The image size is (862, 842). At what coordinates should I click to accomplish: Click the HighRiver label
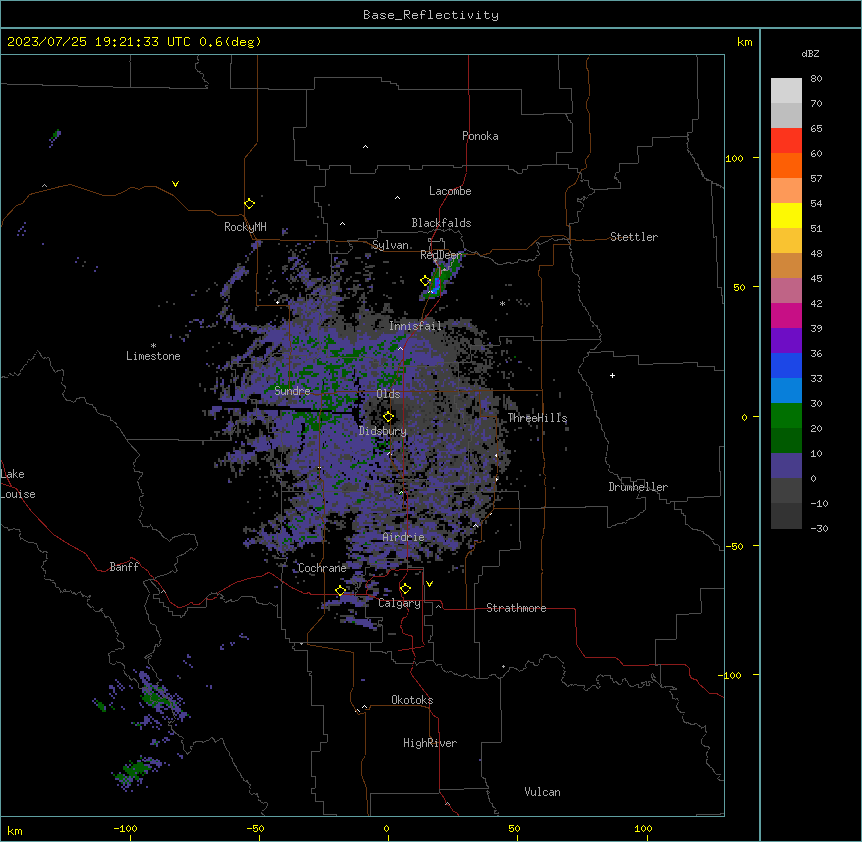point(430,743)
